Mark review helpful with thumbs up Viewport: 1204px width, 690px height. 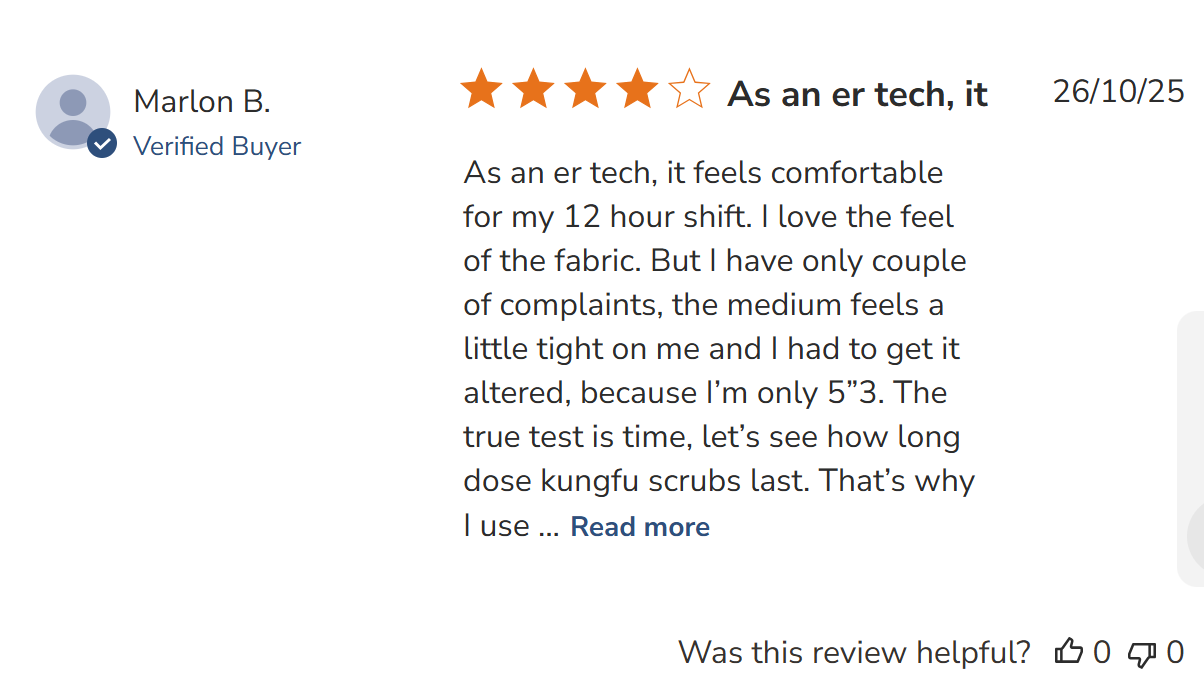point(1069,653)
